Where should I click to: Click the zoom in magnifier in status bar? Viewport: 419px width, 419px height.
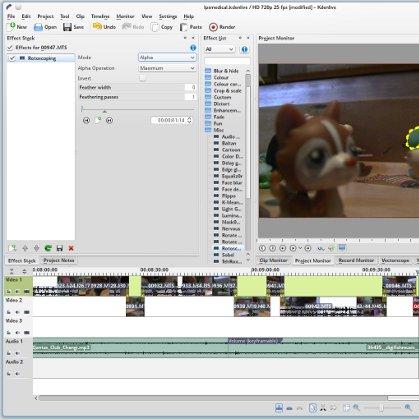(408, 407)
